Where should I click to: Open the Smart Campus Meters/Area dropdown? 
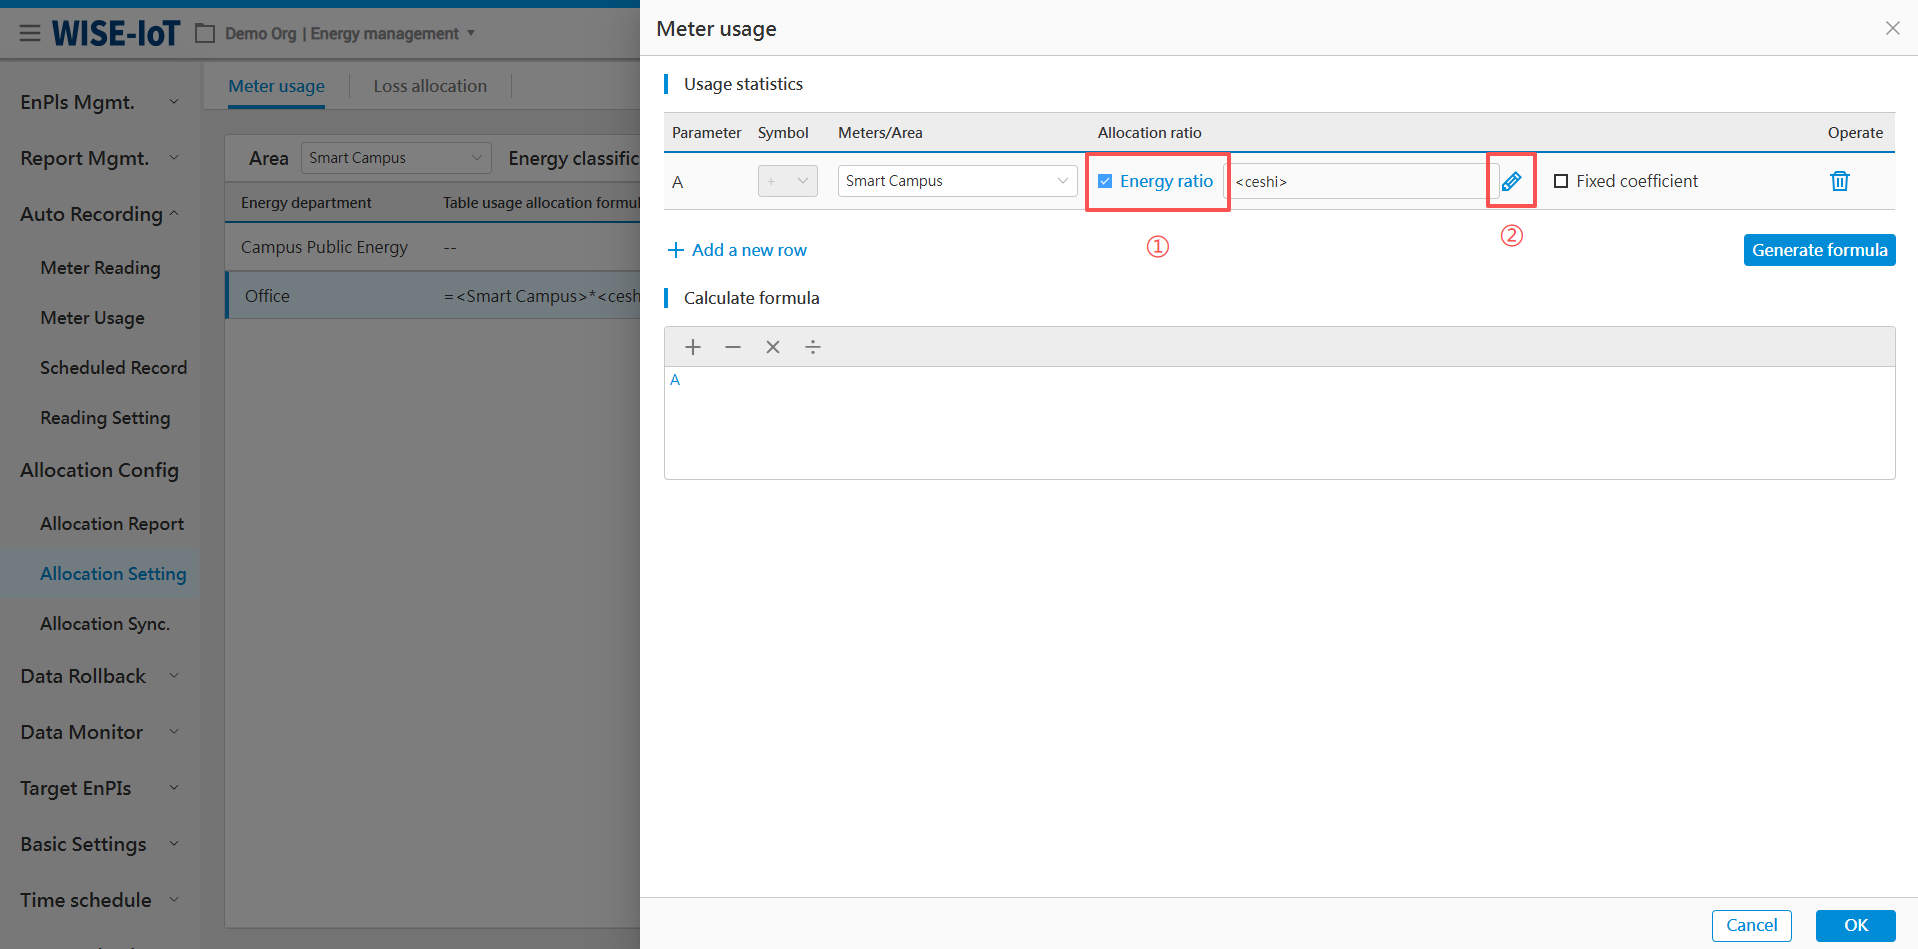(x=956, y=181)
